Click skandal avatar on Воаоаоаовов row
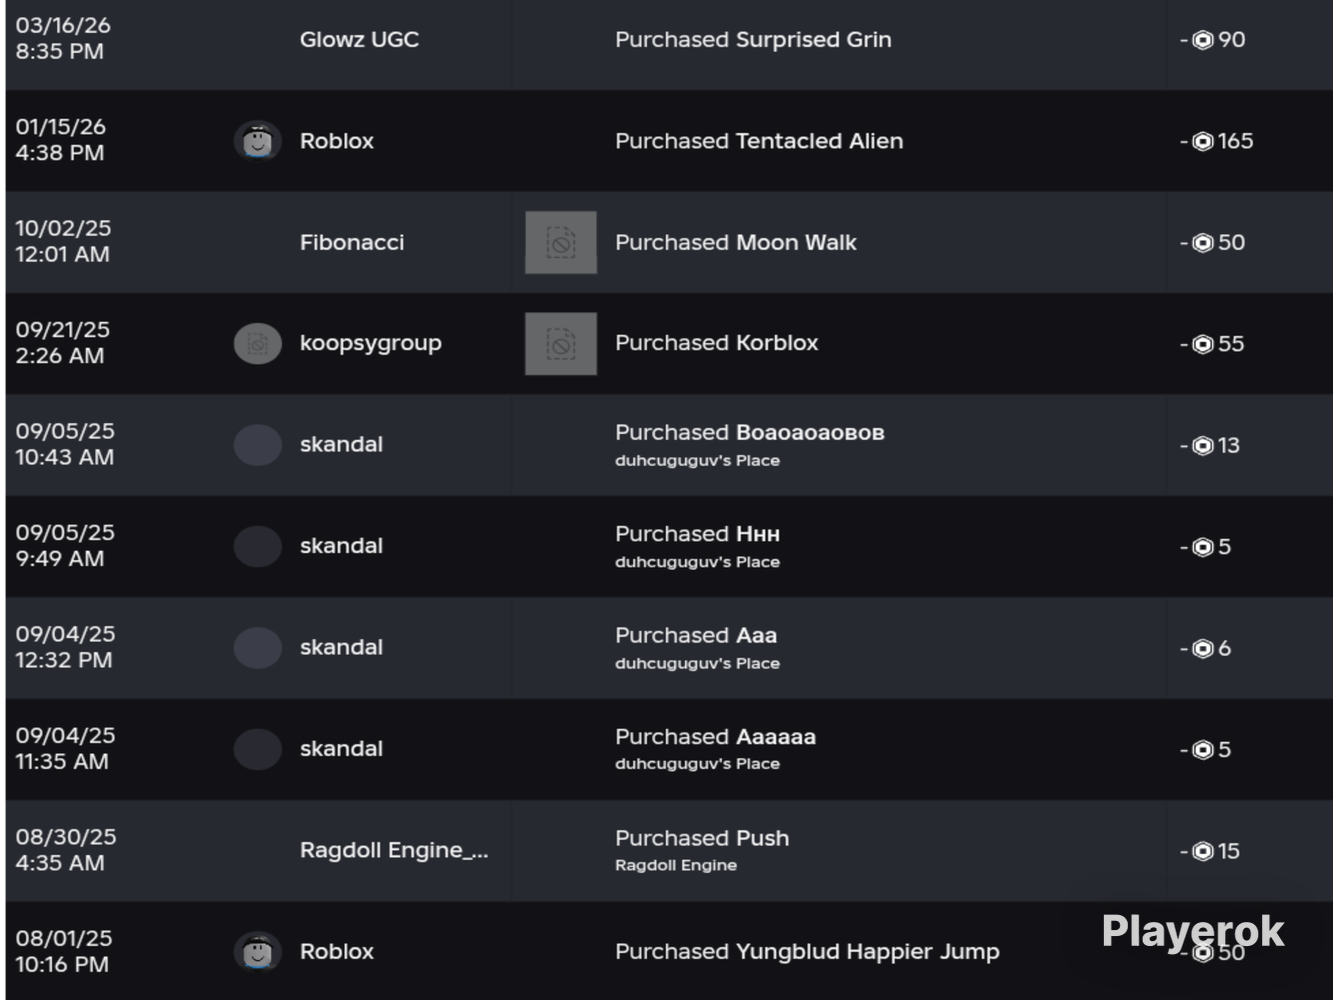 pos(257,445)
